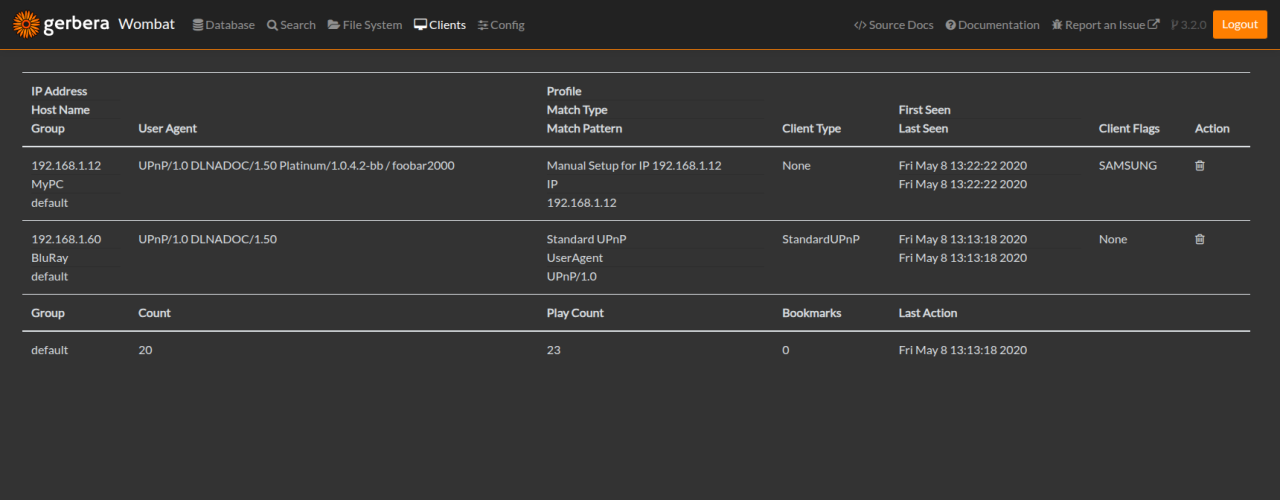
Task: Click the count value 20
Action: (x=145, y=351)
